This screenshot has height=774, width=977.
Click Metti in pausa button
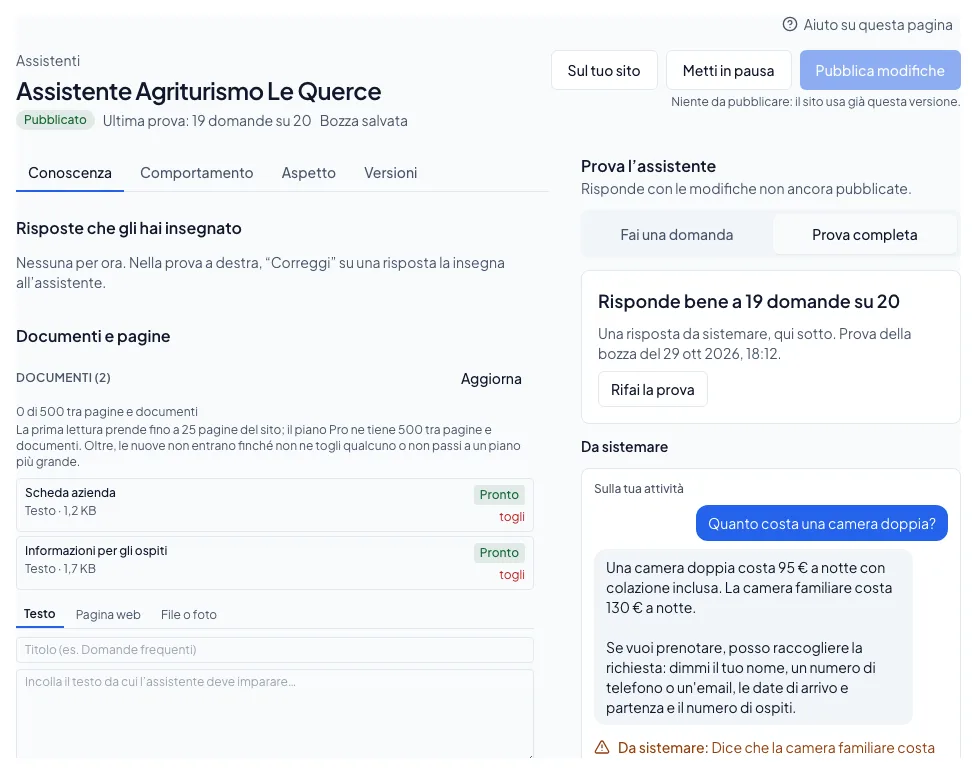click(x=728, y=70)
